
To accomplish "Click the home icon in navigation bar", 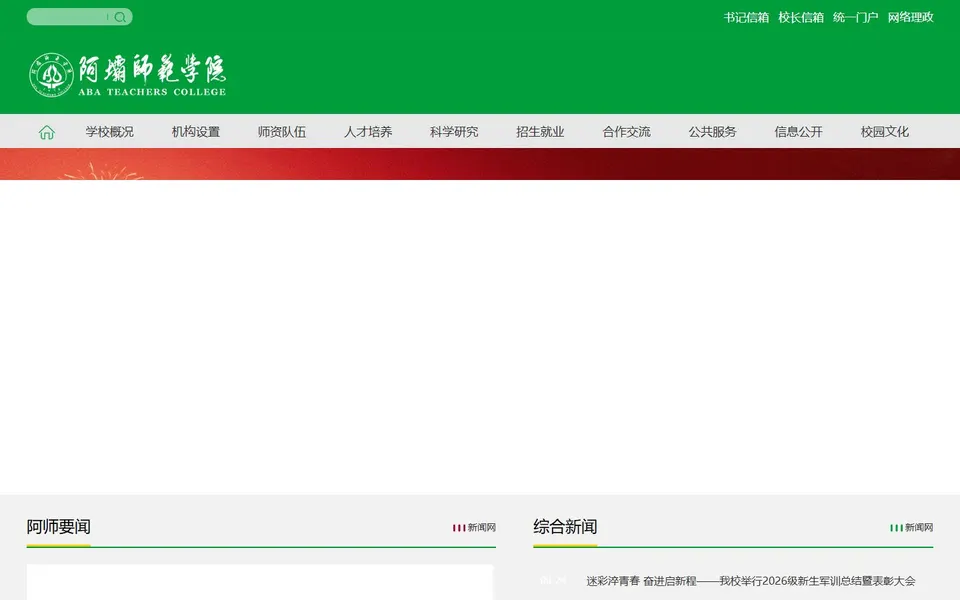I will click(47, 132).
